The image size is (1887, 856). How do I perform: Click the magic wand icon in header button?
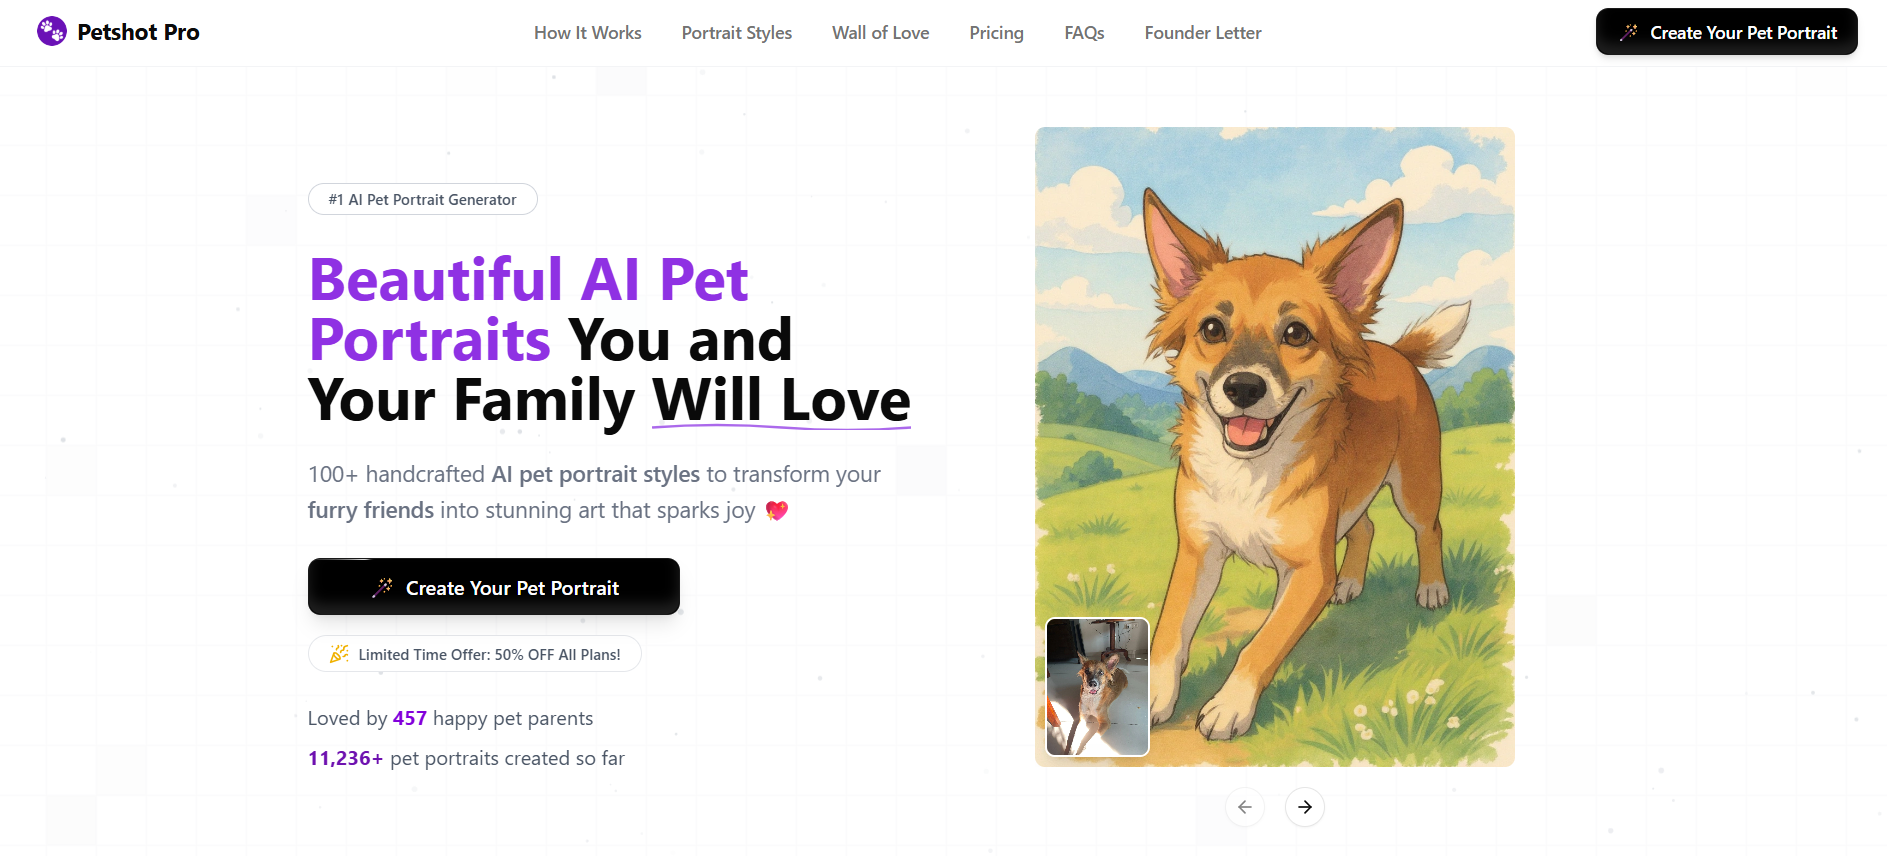pyautogui.click(x=1629, y=32)
